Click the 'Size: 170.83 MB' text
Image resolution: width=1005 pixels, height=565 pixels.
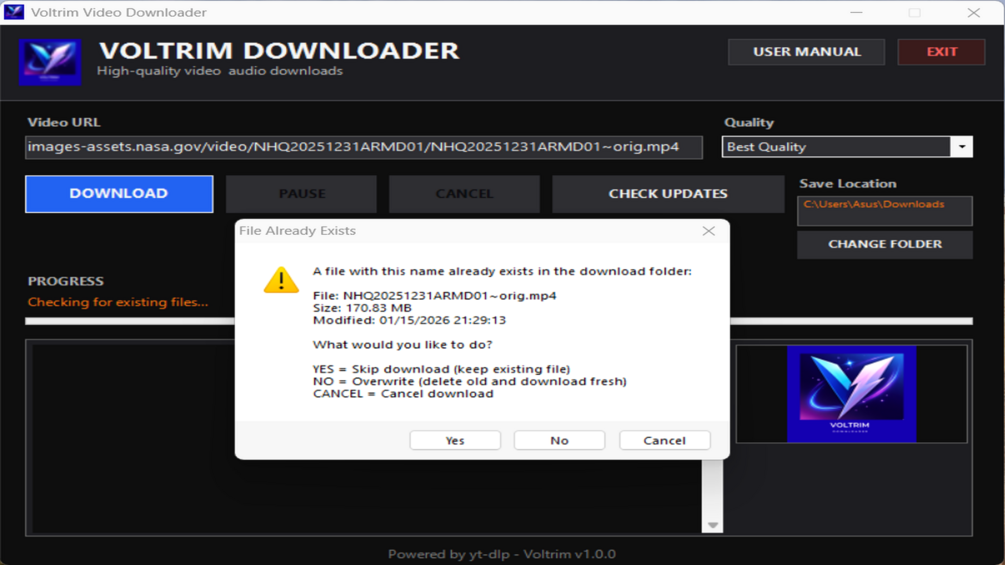[362, 307]
